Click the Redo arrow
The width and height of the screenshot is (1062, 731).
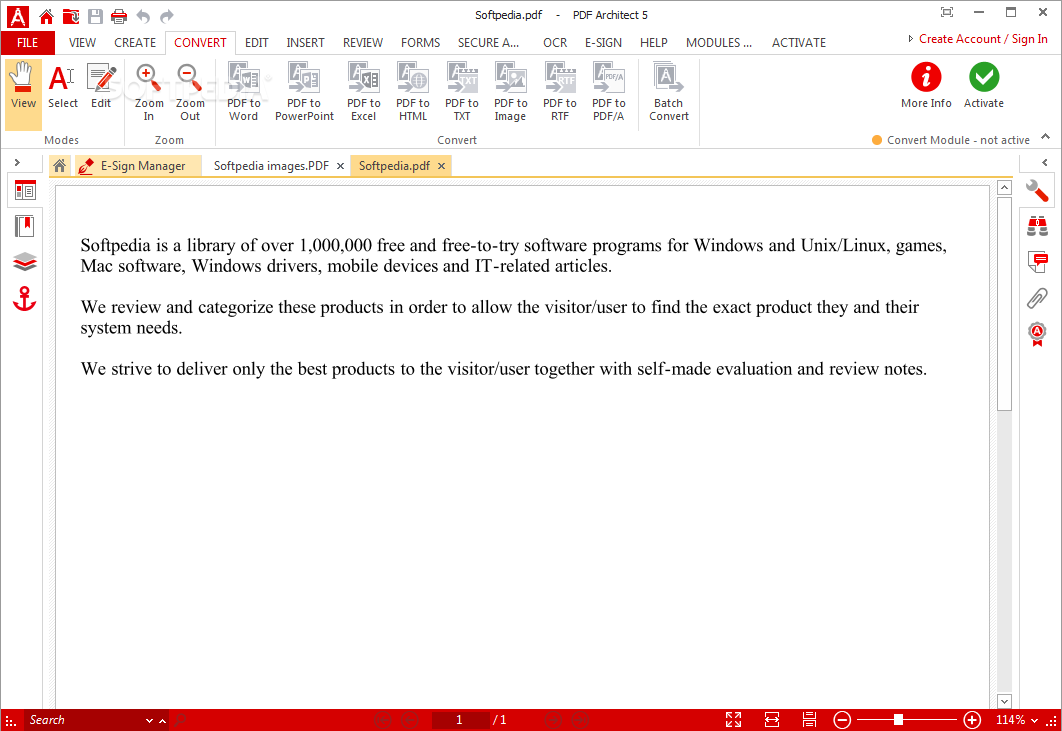coord(167,16)
